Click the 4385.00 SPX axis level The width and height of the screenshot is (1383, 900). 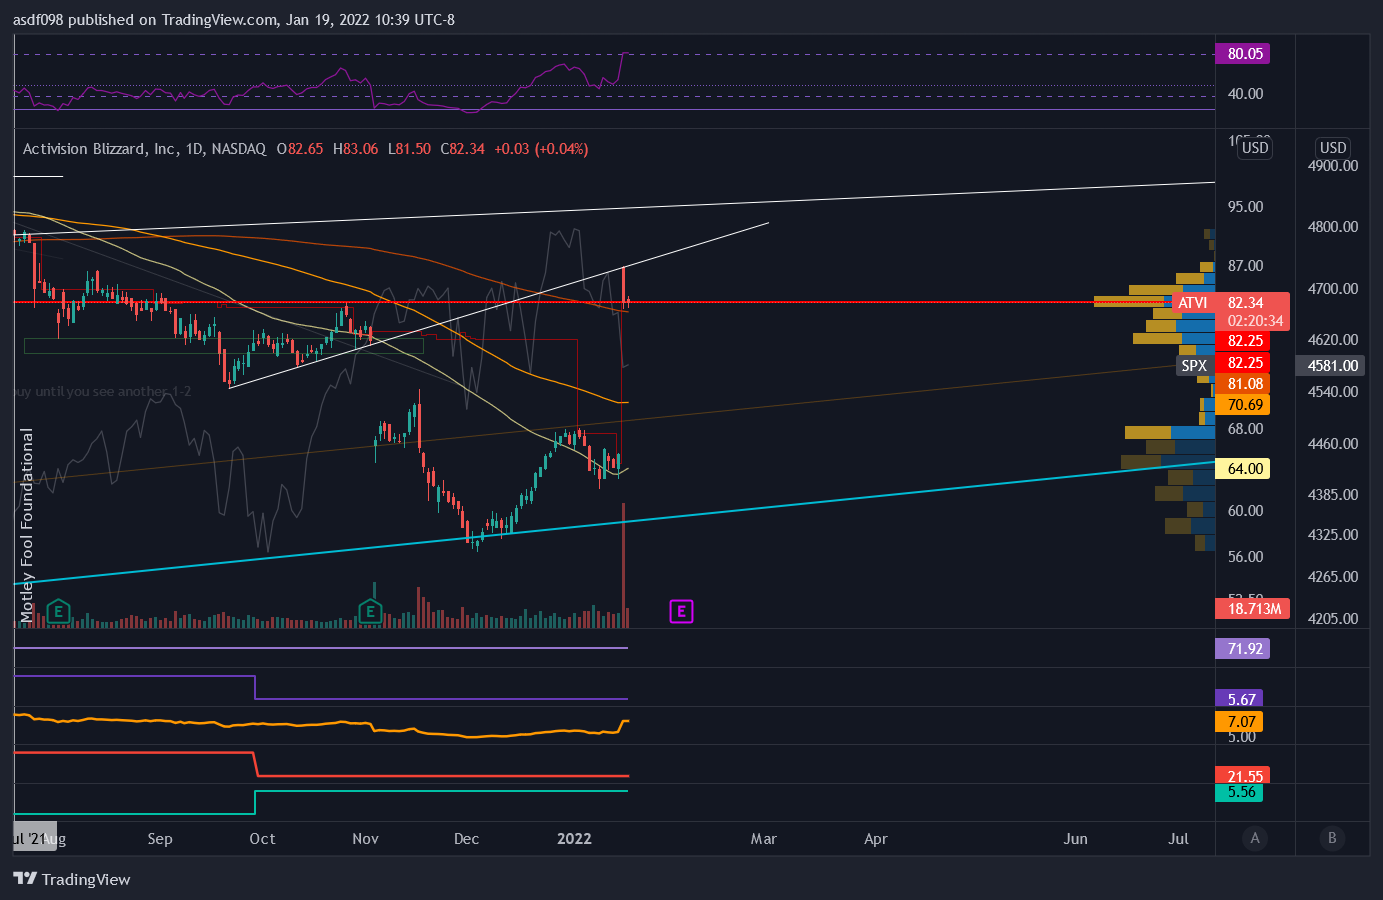(x=1333, y=495)
